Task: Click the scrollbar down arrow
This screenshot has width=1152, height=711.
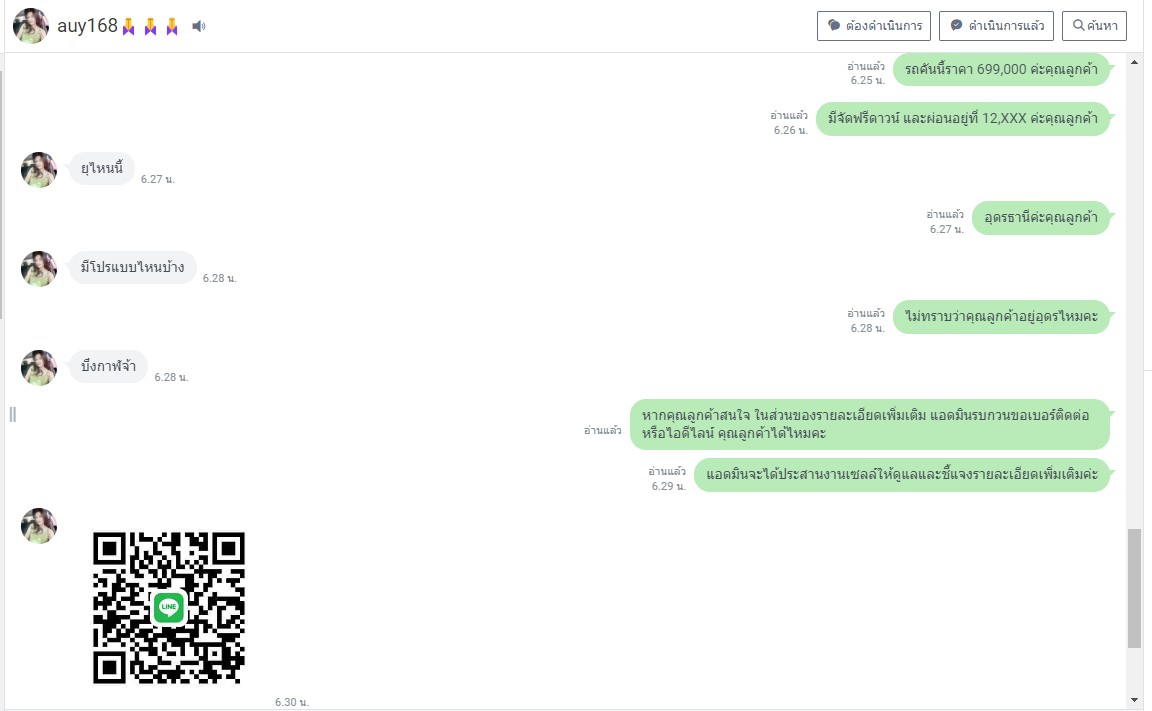Action: click(x=1134, y=700)
